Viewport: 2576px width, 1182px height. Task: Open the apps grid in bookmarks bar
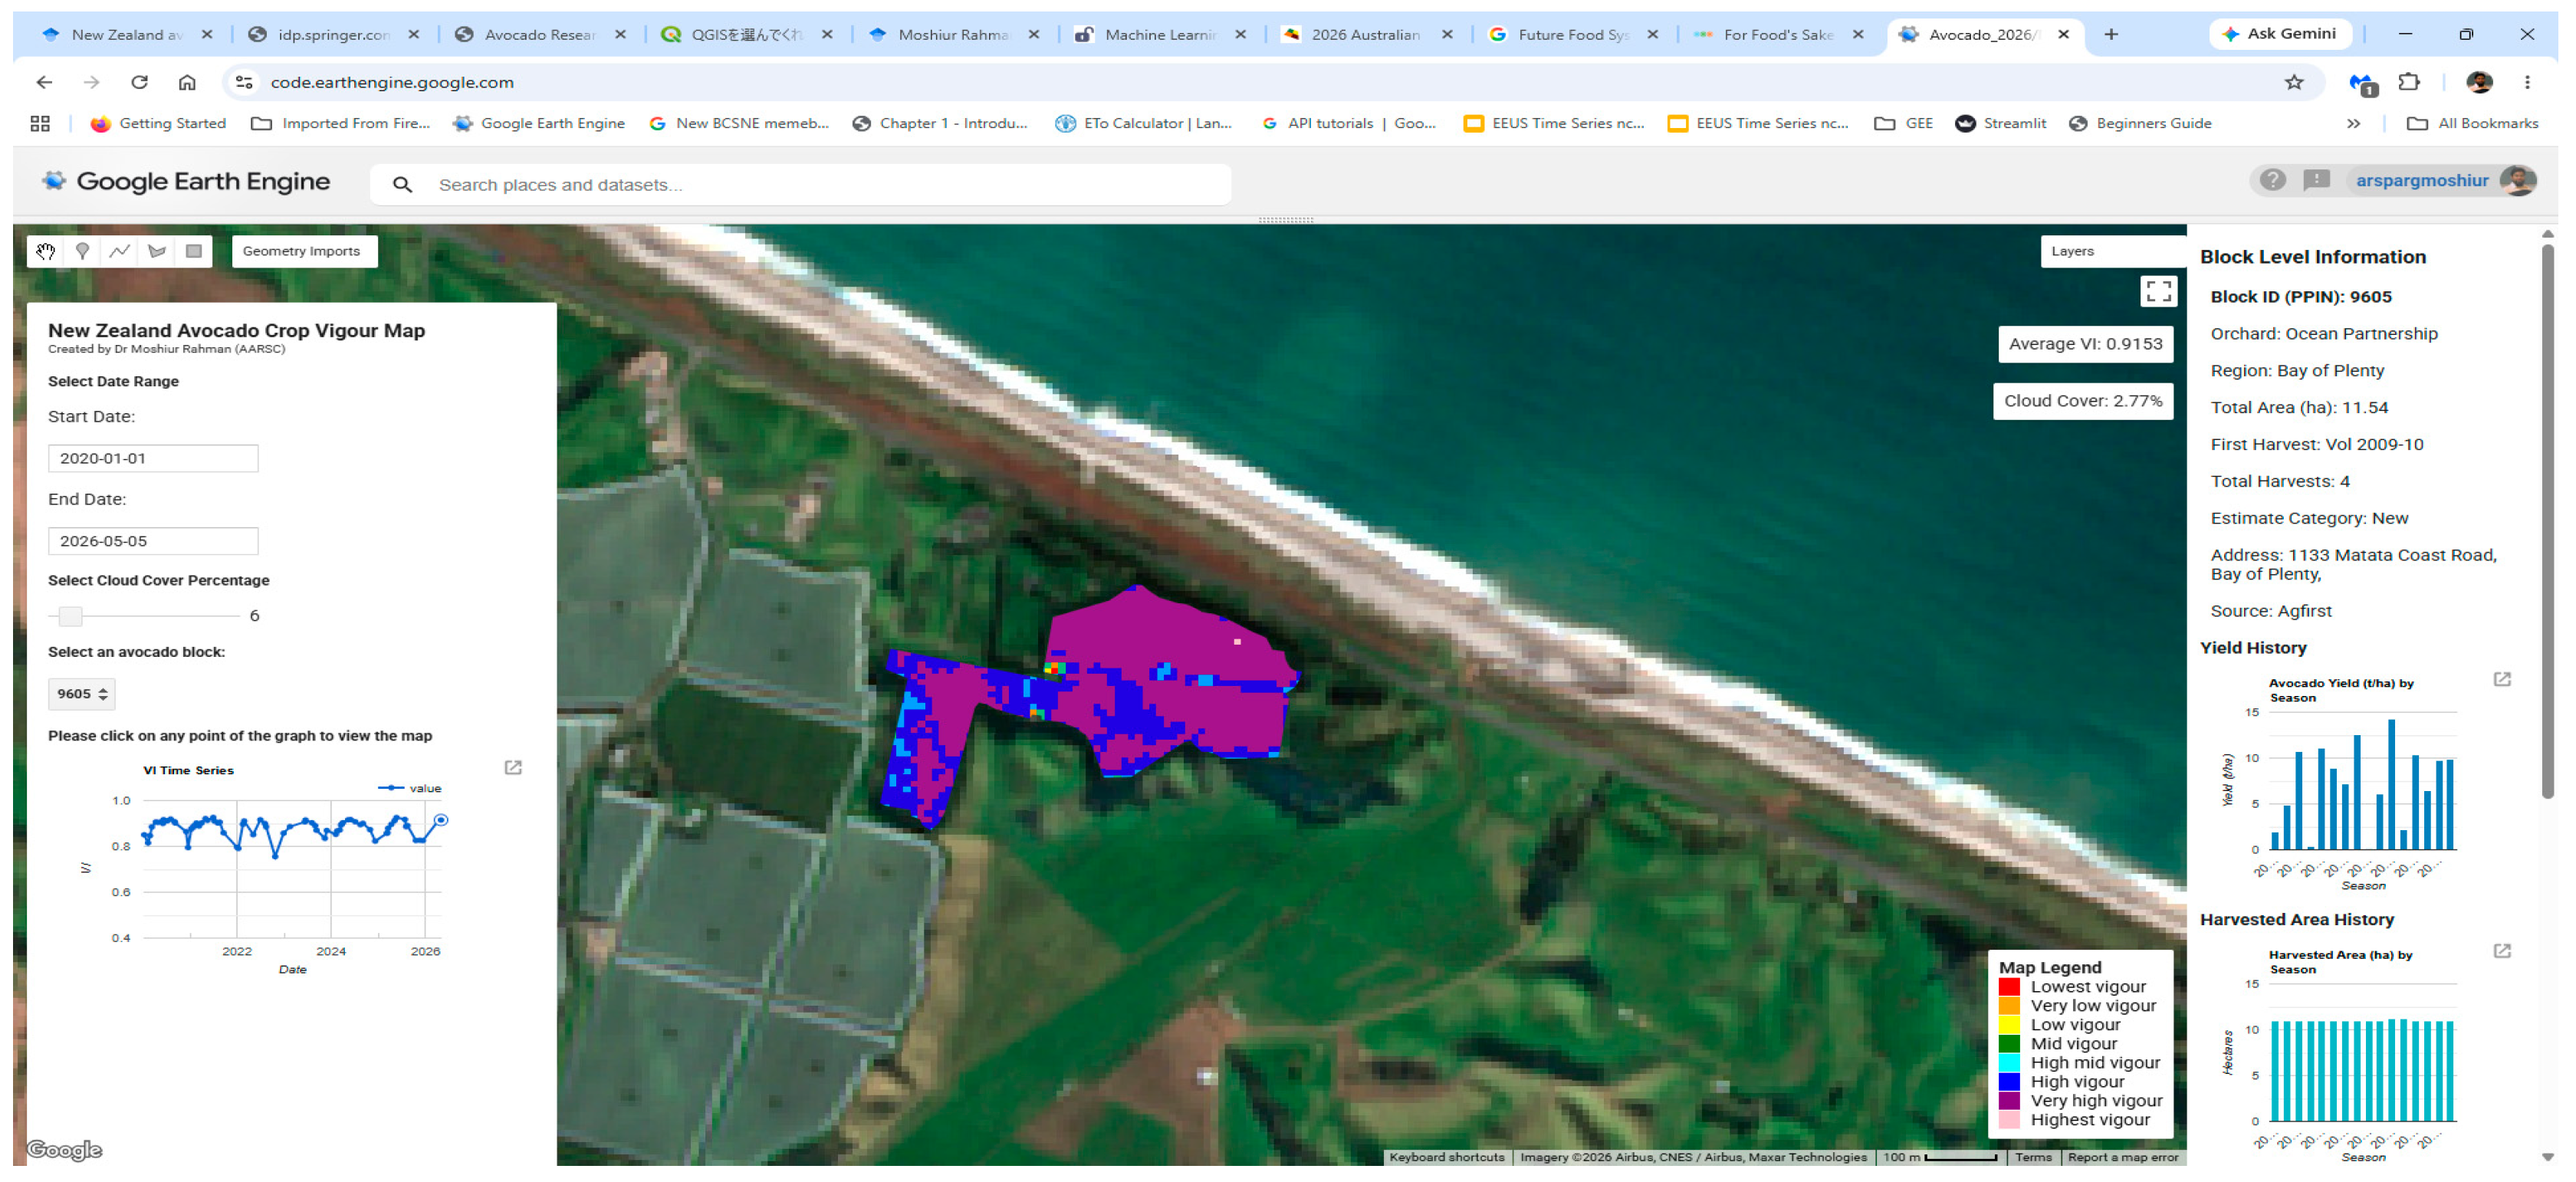coord(40,124)
